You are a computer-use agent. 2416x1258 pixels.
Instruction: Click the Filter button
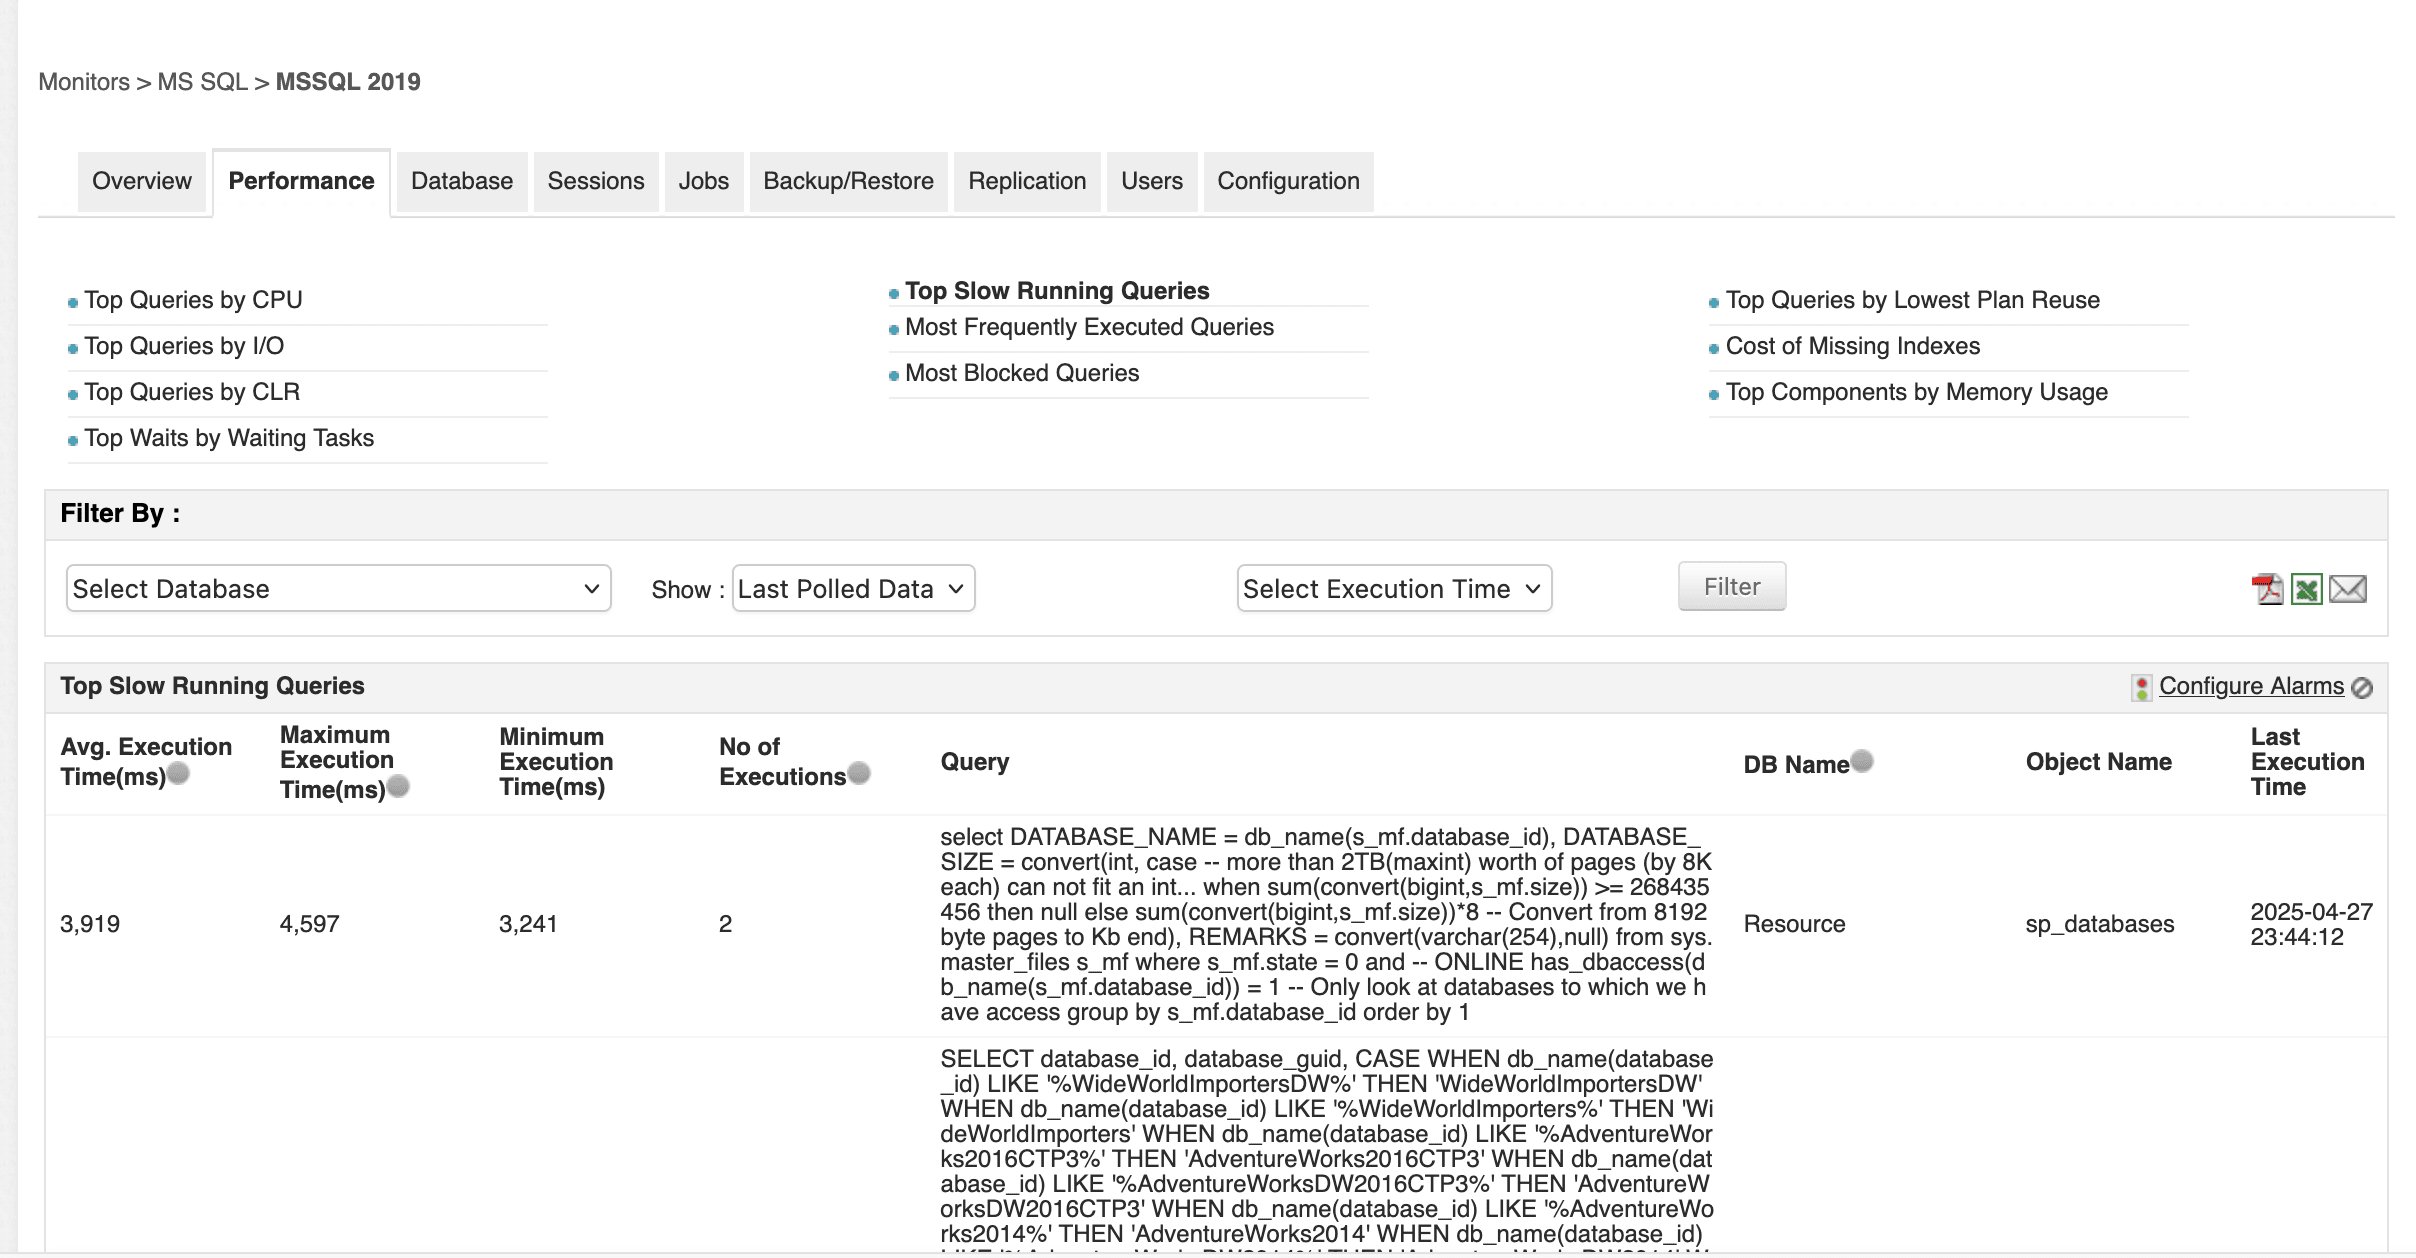1731,586
